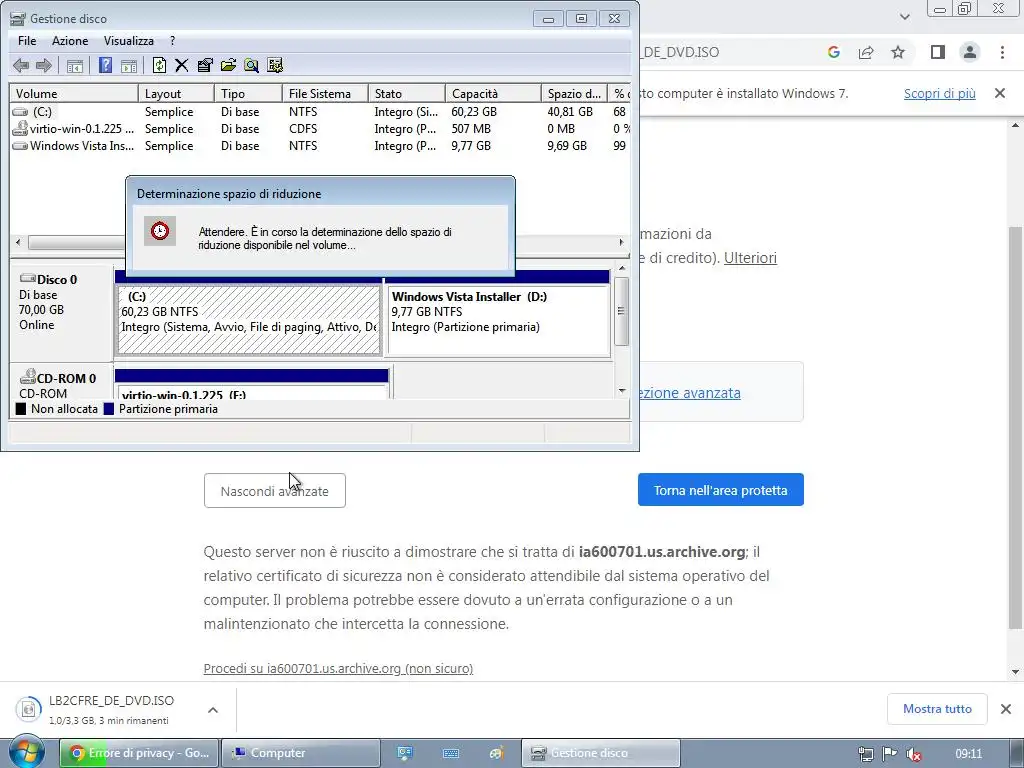Click the Chrome page vertical scrollbar

(x=1015, y=427)
